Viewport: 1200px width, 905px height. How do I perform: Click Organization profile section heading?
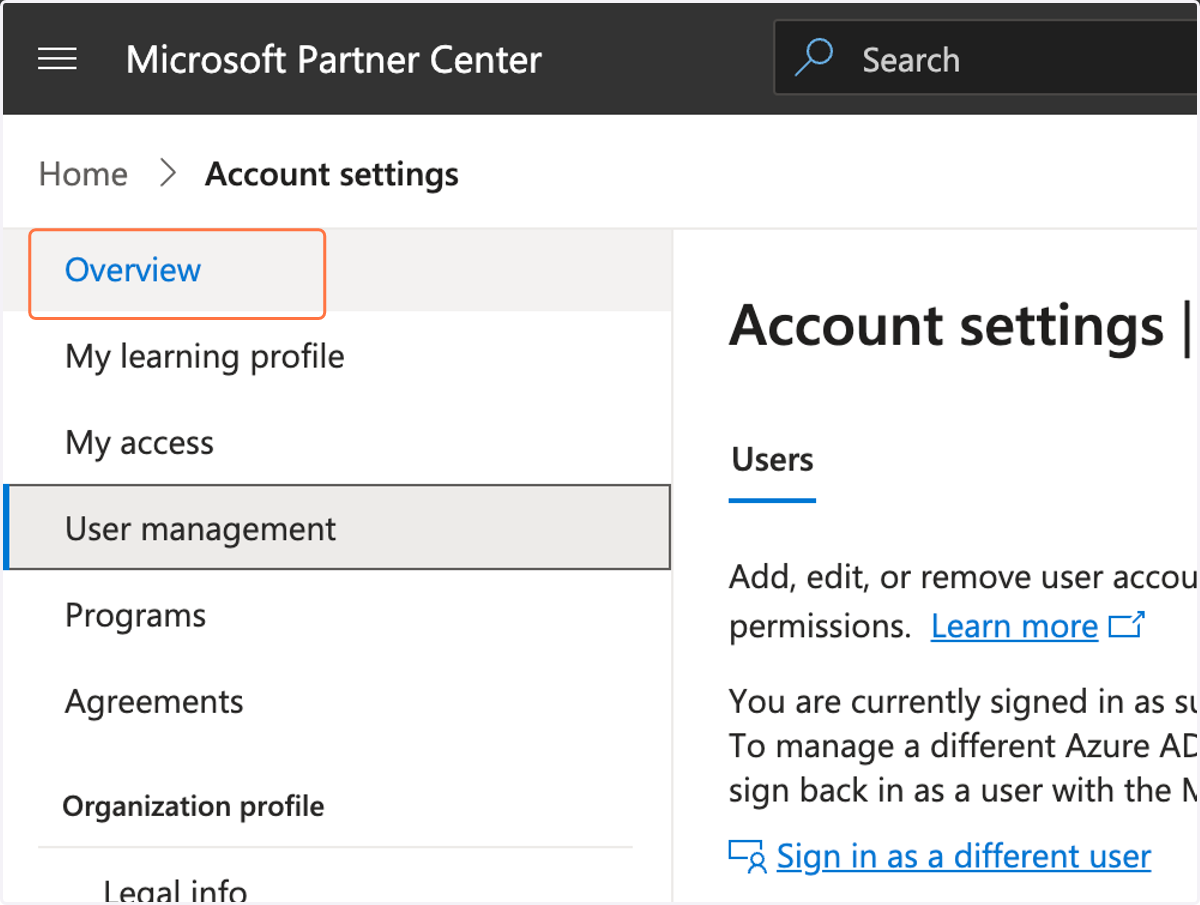click(x=193, y=807)
